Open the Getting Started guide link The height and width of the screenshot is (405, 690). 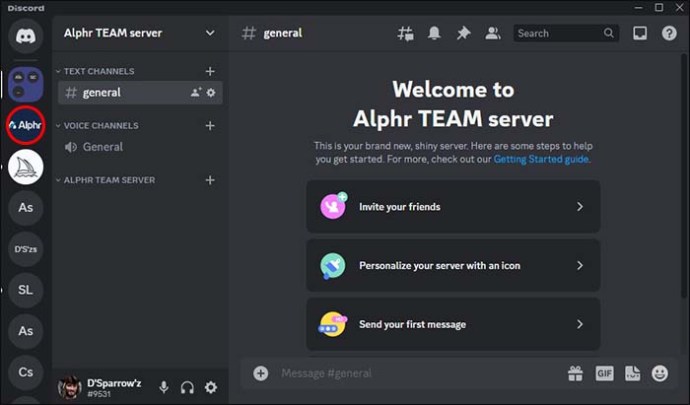tap(541, 159)
